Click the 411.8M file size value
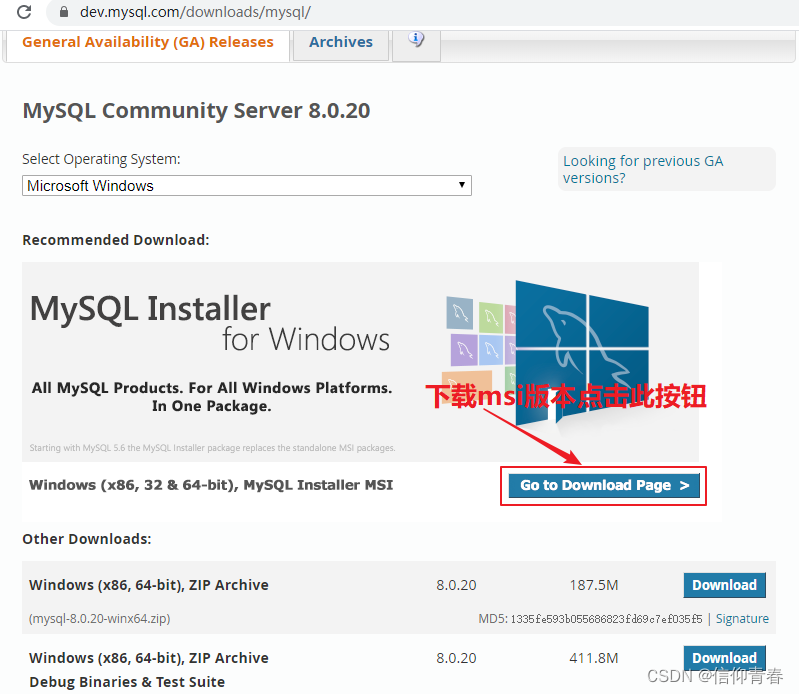 pos(594,658)
